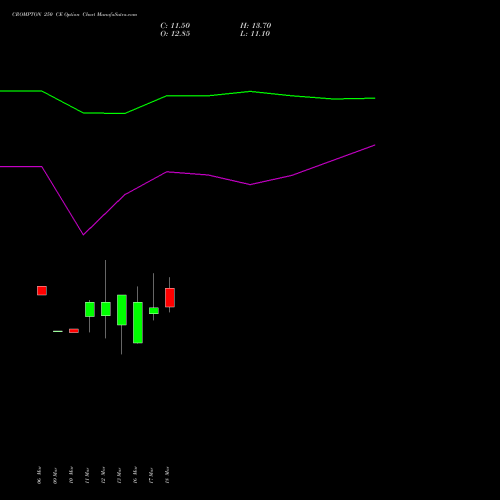The height and width of the screenshot is (500, 500).
Task: Click the '06 Mar' date axis label
Action: pyautogui.click(x=39, y=475)
